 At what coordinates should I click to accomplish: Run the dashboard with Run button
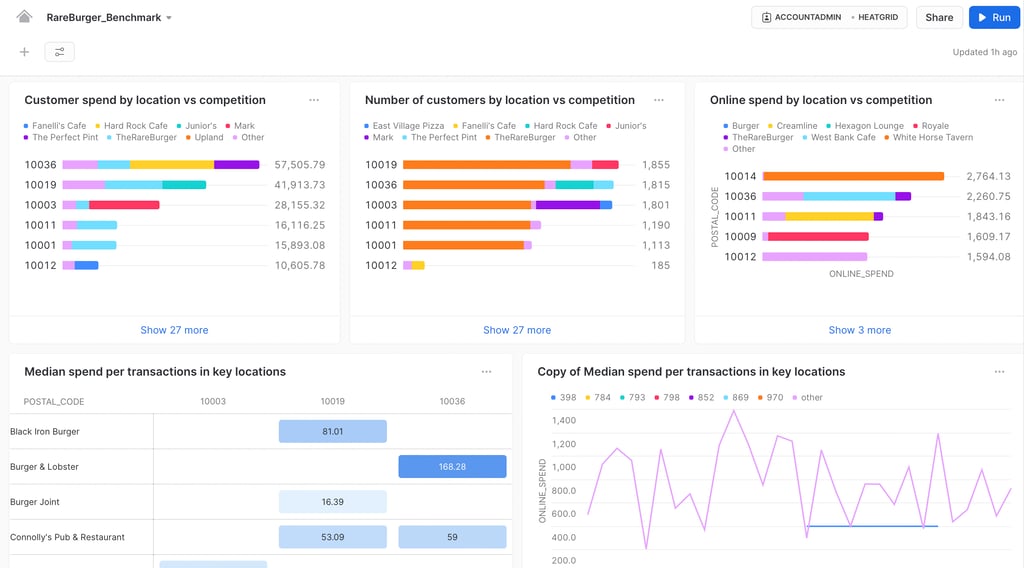pos(994,18)
